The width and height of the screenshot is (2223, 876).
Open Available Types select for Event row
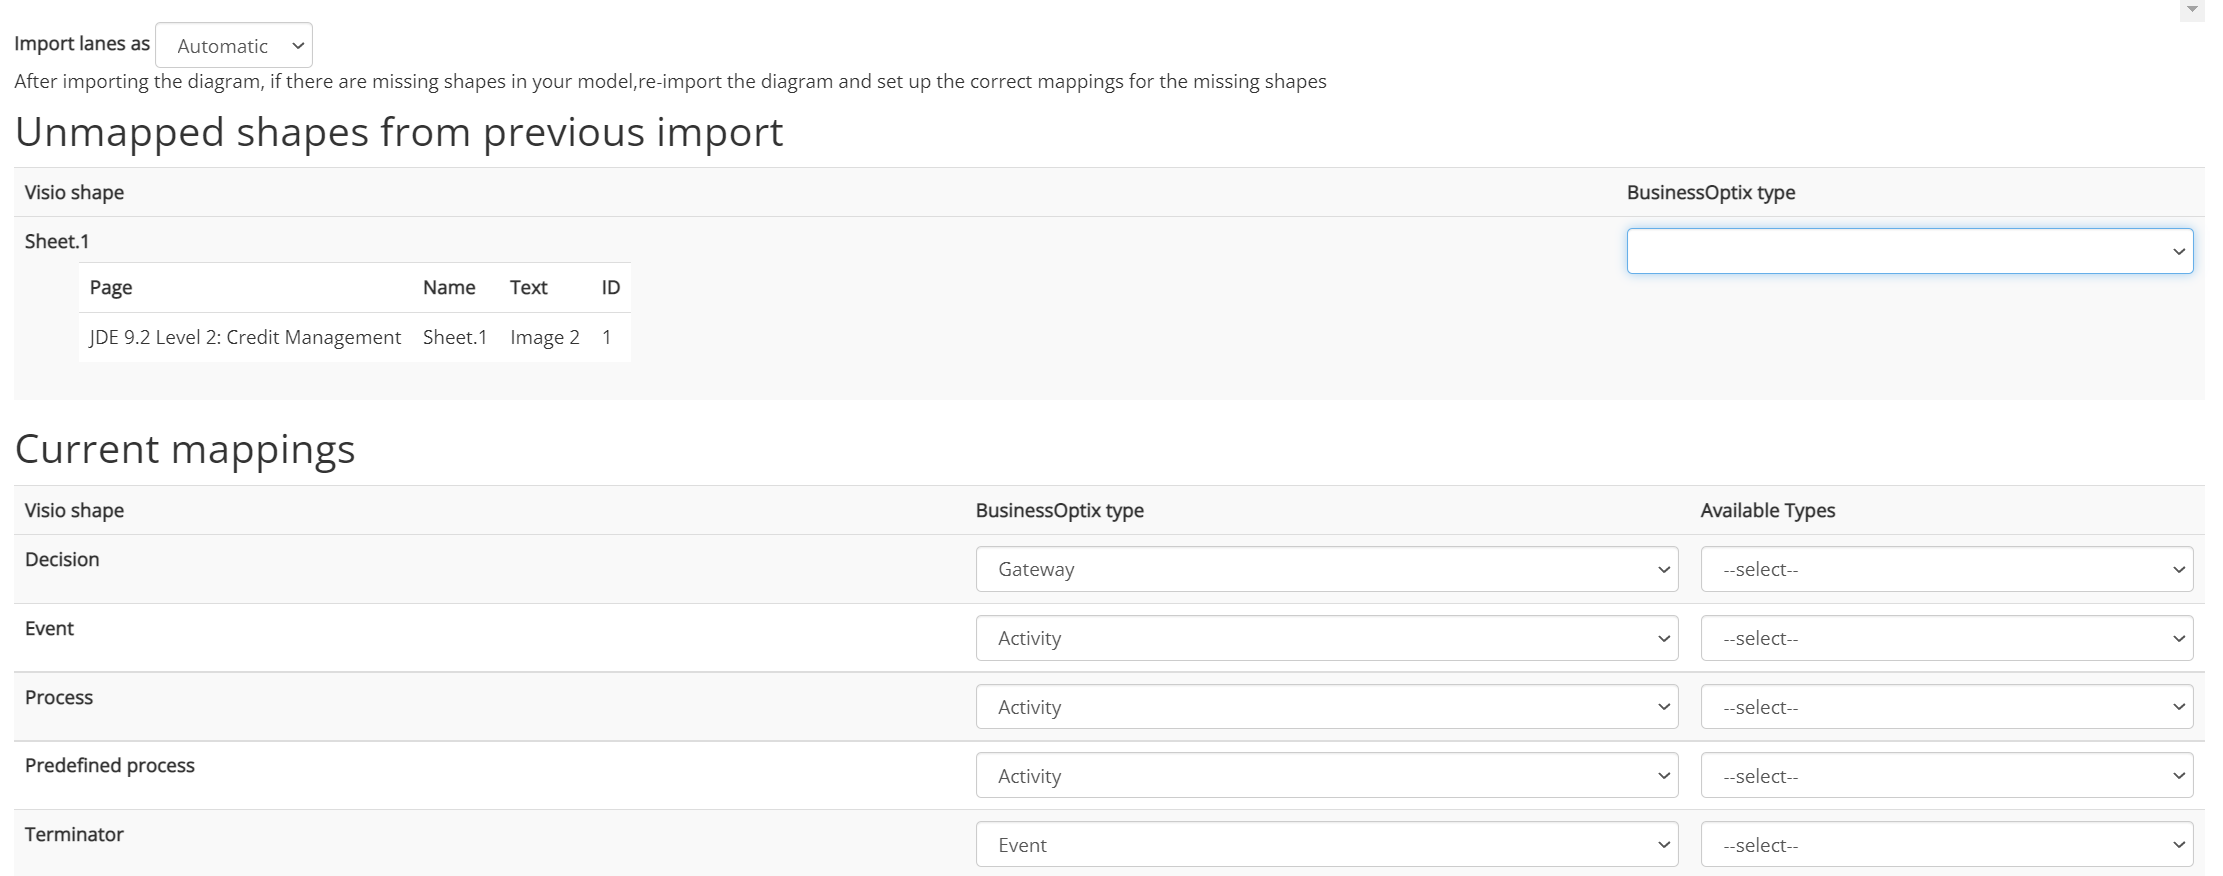[1946, 638]
